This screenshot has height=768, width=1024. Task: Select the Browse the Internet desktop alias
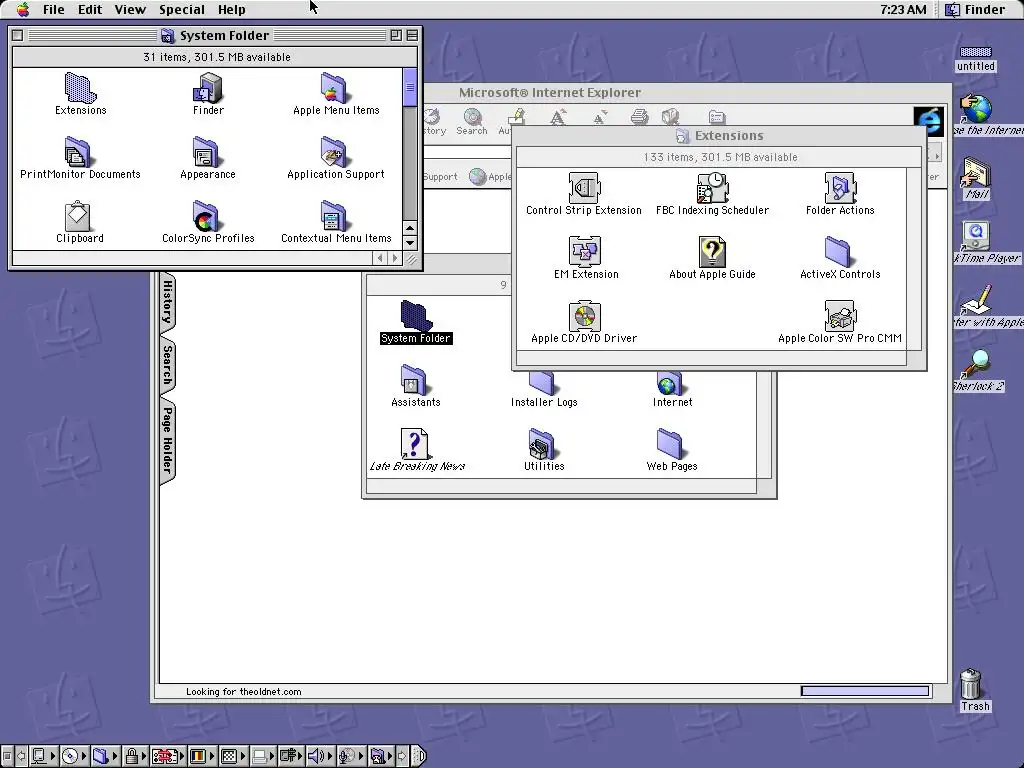pos(976,108)
